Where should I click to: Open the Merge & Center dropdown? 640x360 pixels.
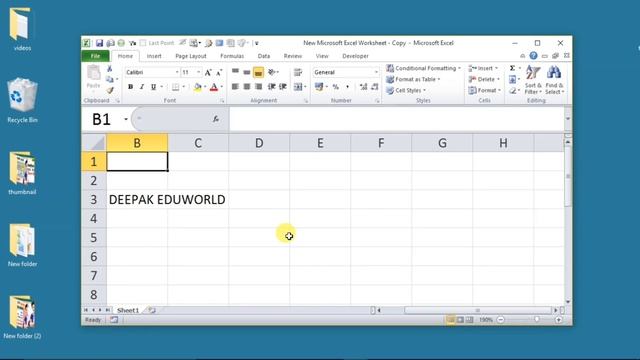pos(305,87)
